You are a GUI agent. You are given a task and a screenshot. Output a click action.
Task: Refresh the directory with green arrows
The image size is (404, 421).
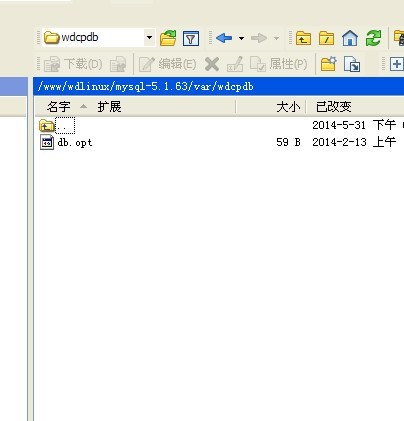point(373,38)
